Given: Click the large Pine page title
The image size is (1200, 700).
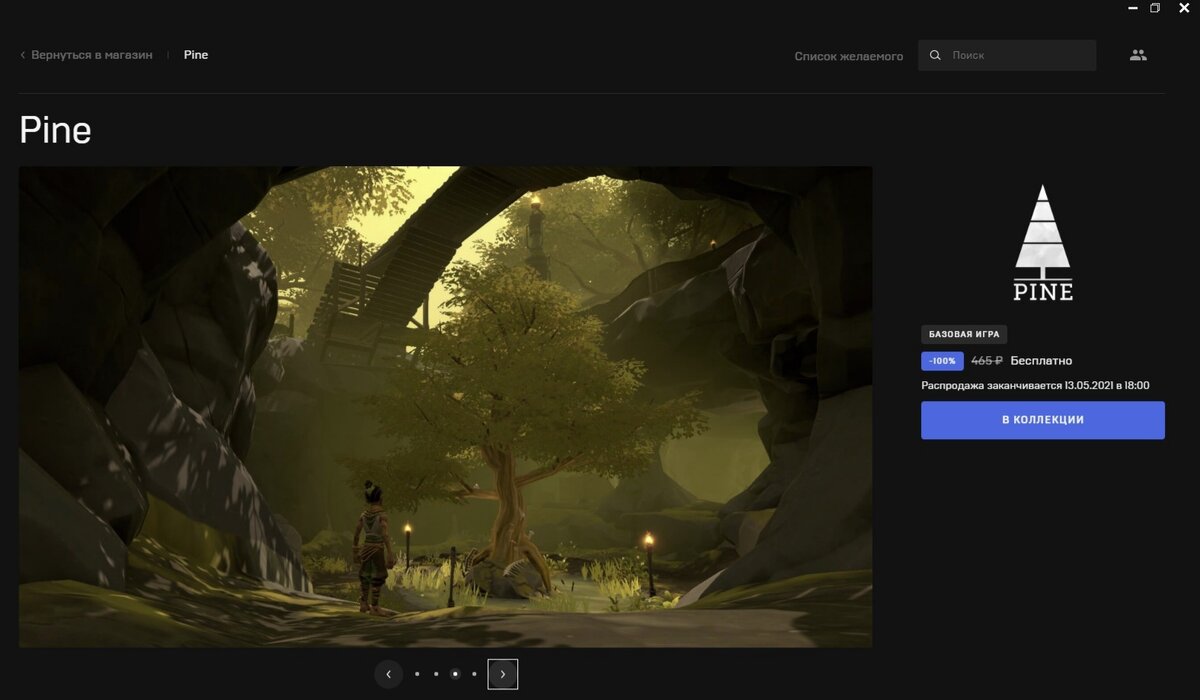Looking at the screenshot, I should tap(55, 130).
